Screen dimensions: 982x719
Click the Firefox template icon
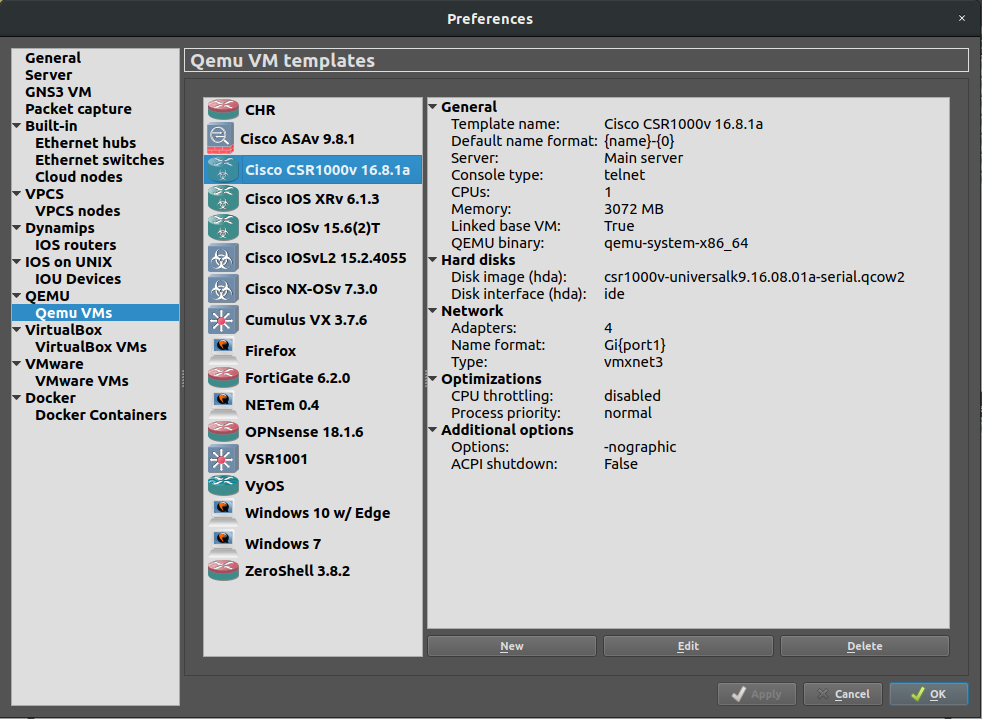[x=222, y=350]
